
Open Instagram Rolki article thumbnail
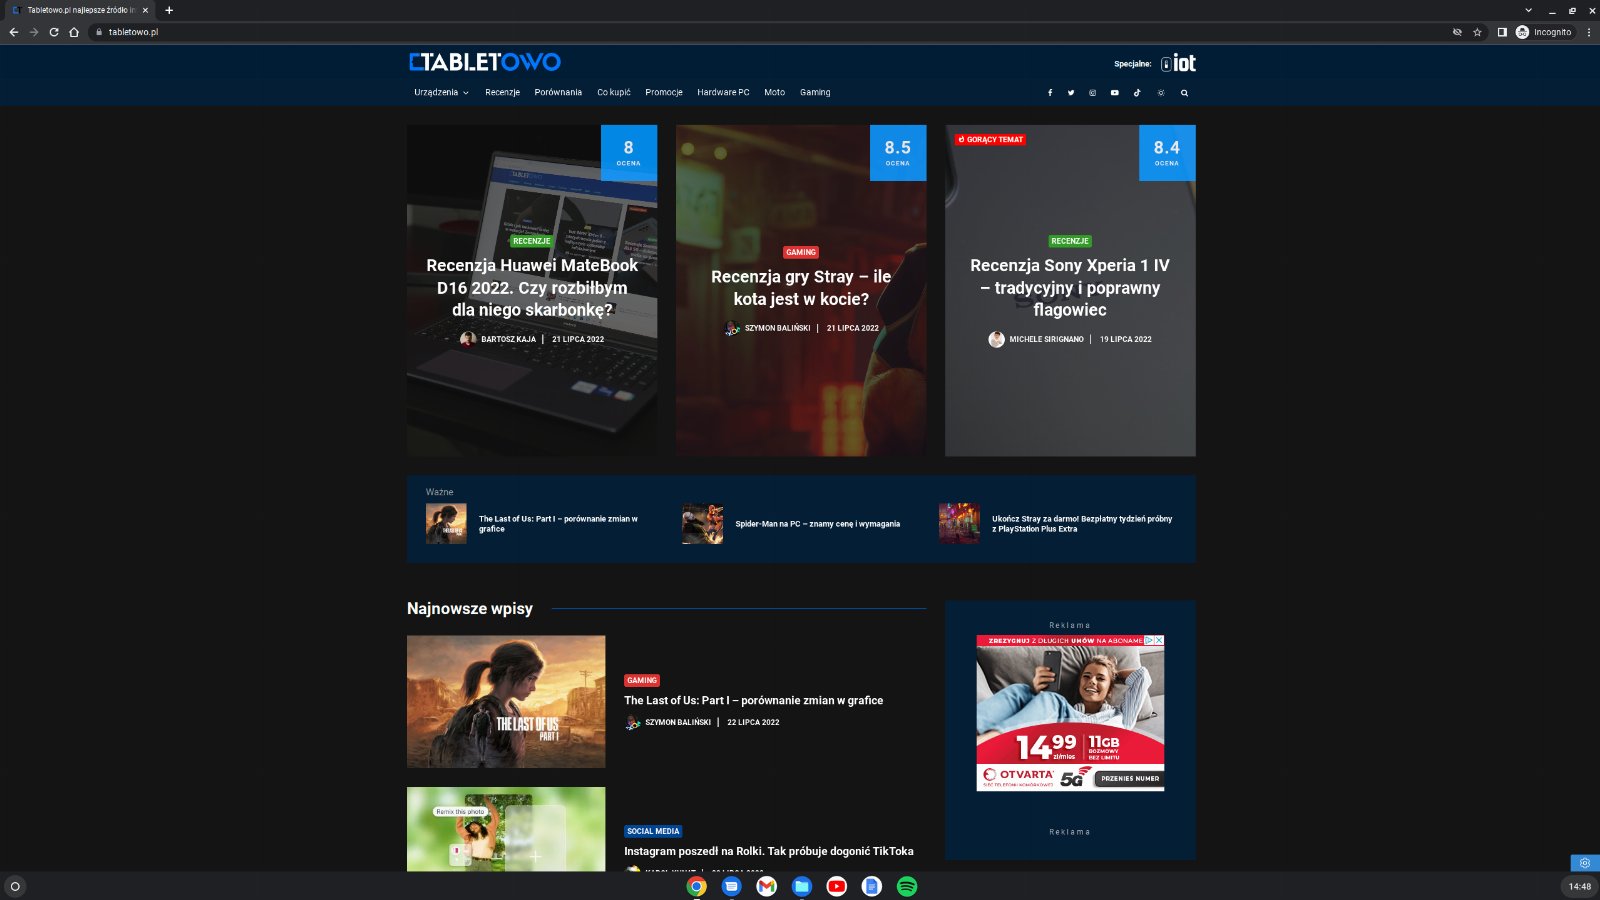pos(506,829)
